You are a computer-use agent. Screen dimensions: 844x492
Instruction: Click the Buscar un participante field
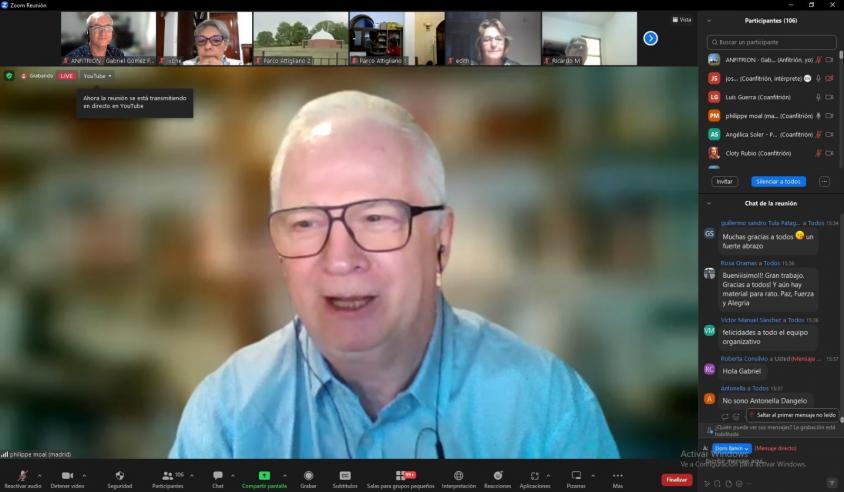click(771, 42)
